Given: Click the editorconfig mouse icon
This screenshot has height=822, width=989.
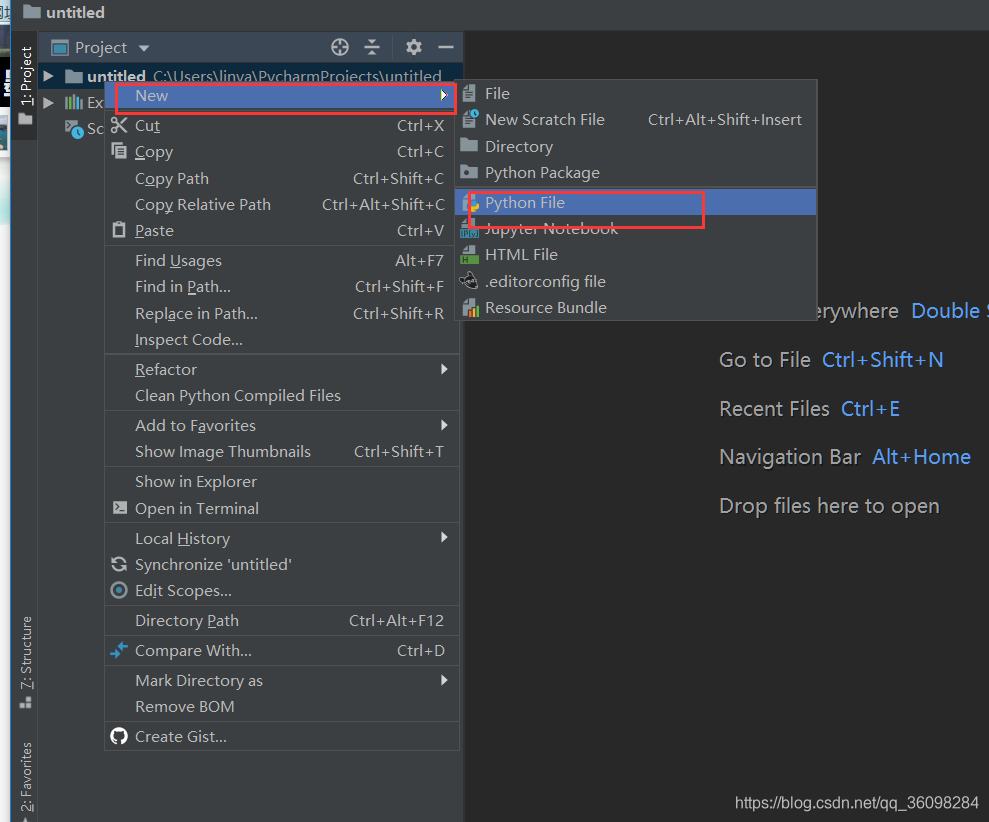Looking at the screenshot, I should pyautogui.click(x=469, y=281).
